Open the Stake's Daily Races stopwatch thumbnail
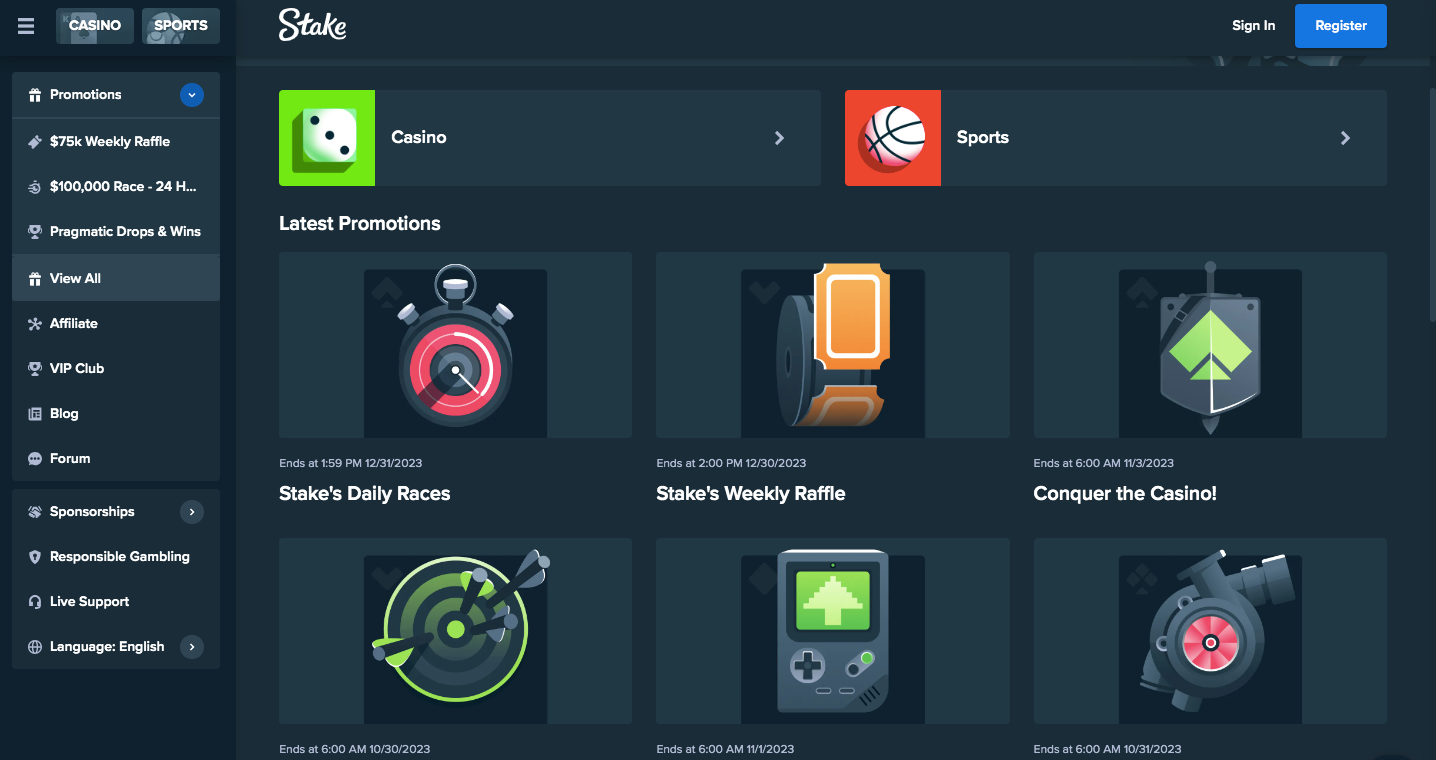1436x760 pixels. coord(455,345)
